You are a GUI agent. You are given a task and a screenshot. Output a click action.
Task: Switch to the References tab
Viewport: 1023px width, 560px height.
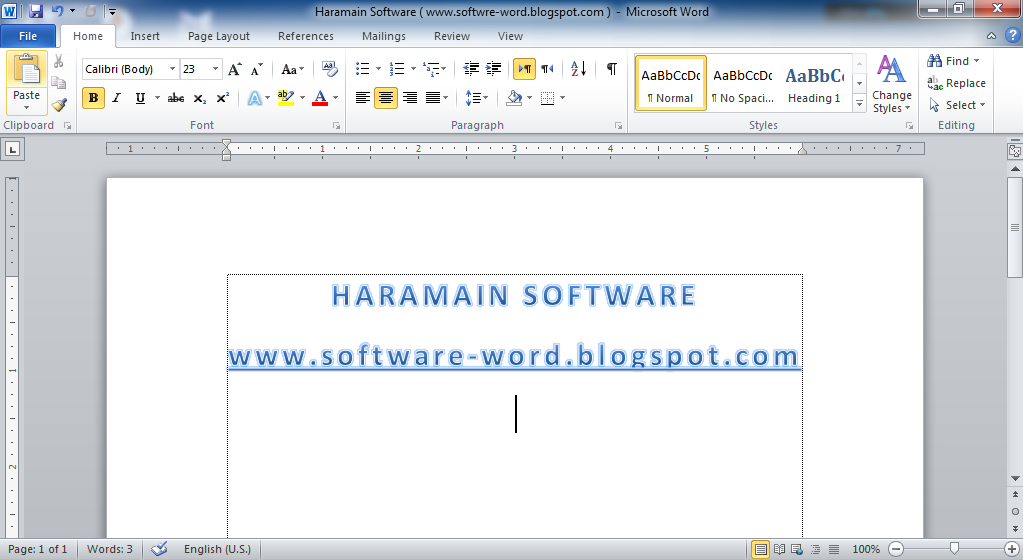[305, 36]
